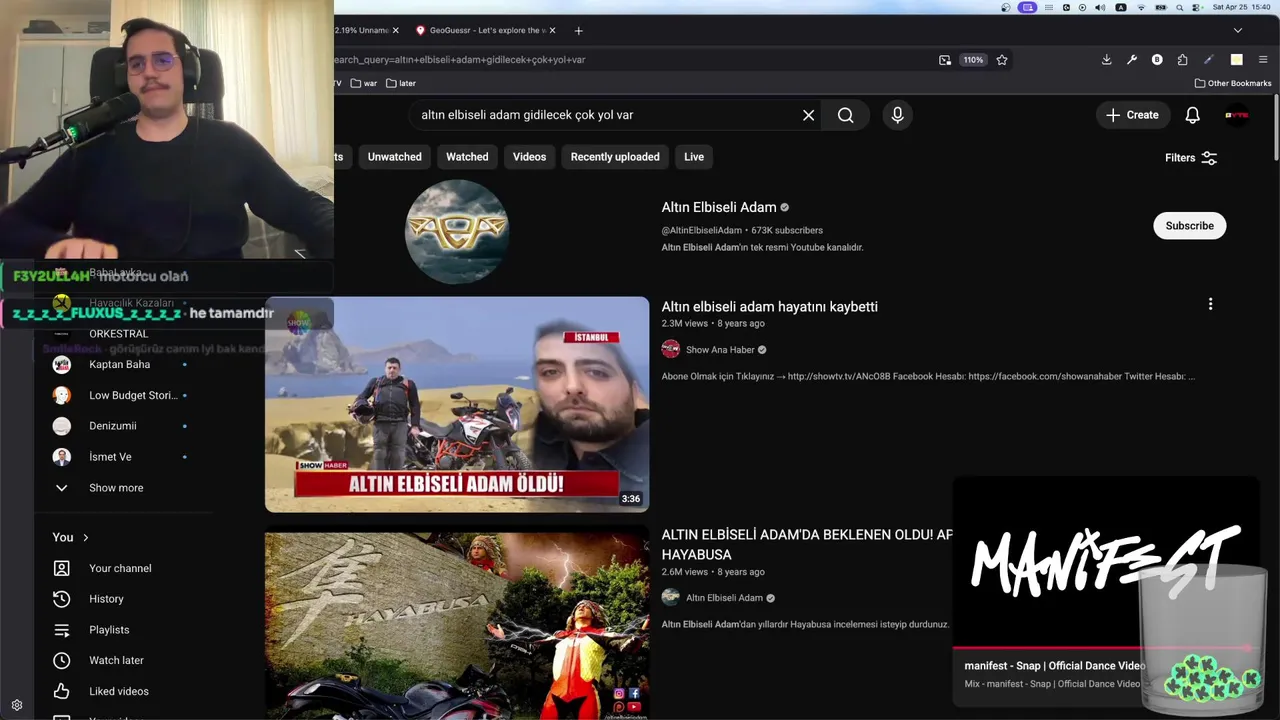The height and width of the screenshot is (720, 1280).
Task: Open Denizumii subscription
Action: pos(119,426)
